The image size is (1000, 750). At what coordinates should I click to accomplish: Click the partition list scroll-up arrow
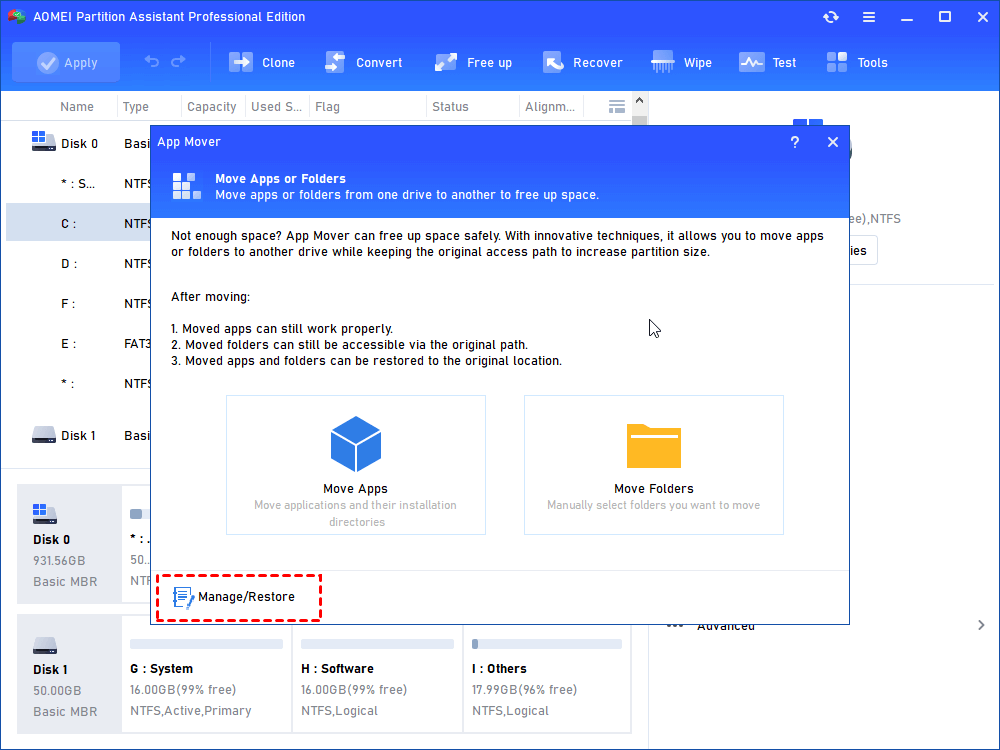[x=640, y=101]
